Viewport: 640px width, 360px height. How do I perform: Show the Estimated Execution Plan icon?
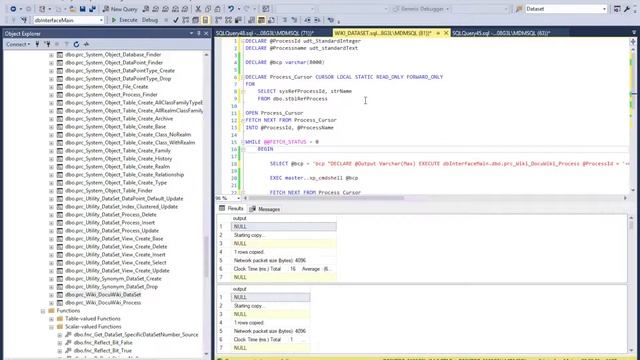186,20
